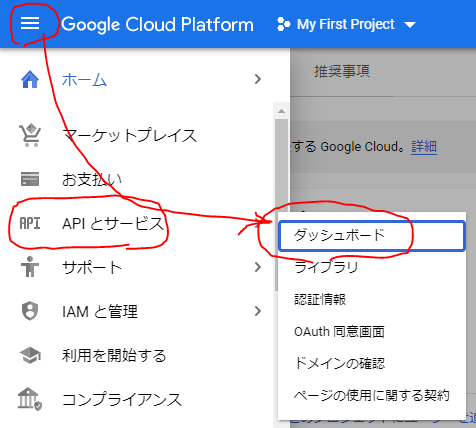Click the Compliance building icon

coord(30,399)
